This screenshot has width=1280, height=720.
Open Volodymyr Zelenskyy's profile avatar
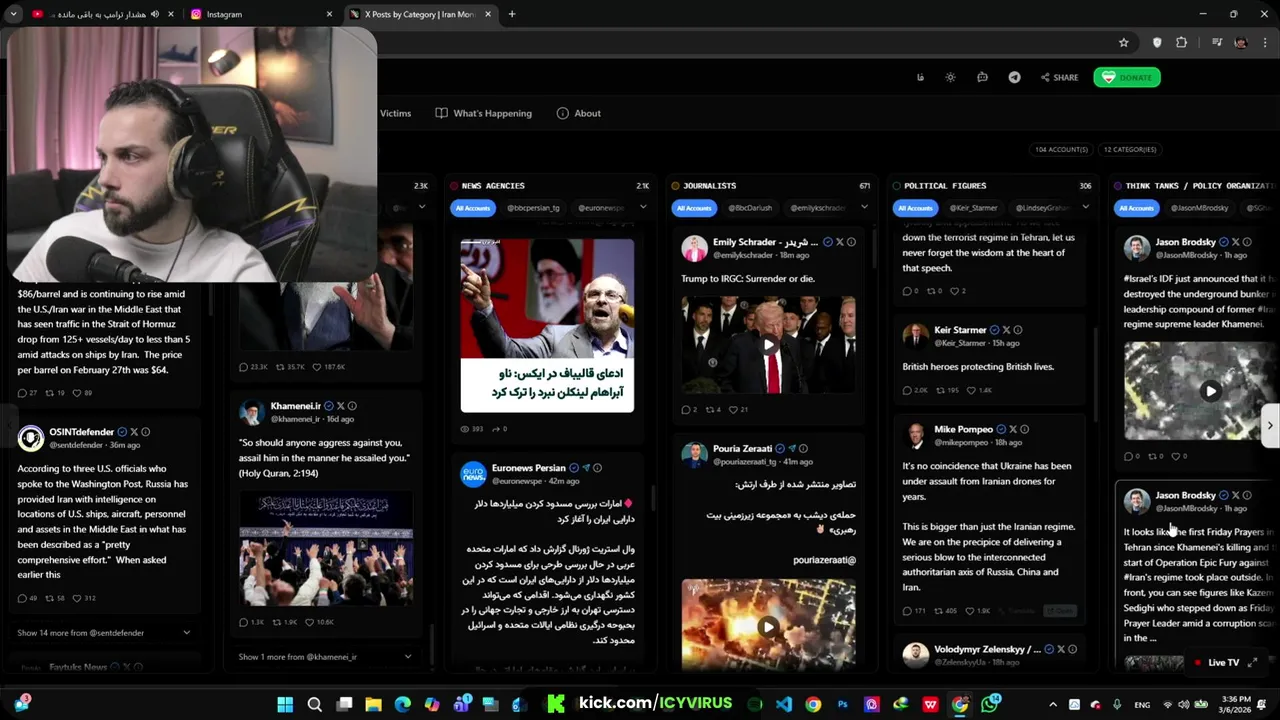915,655
